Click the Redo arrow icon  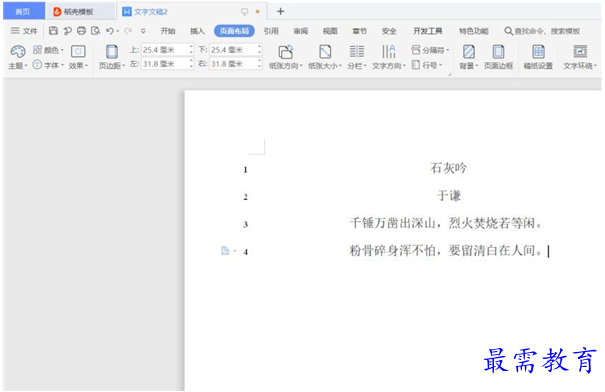pyautogui.click(x=128, y=31)
